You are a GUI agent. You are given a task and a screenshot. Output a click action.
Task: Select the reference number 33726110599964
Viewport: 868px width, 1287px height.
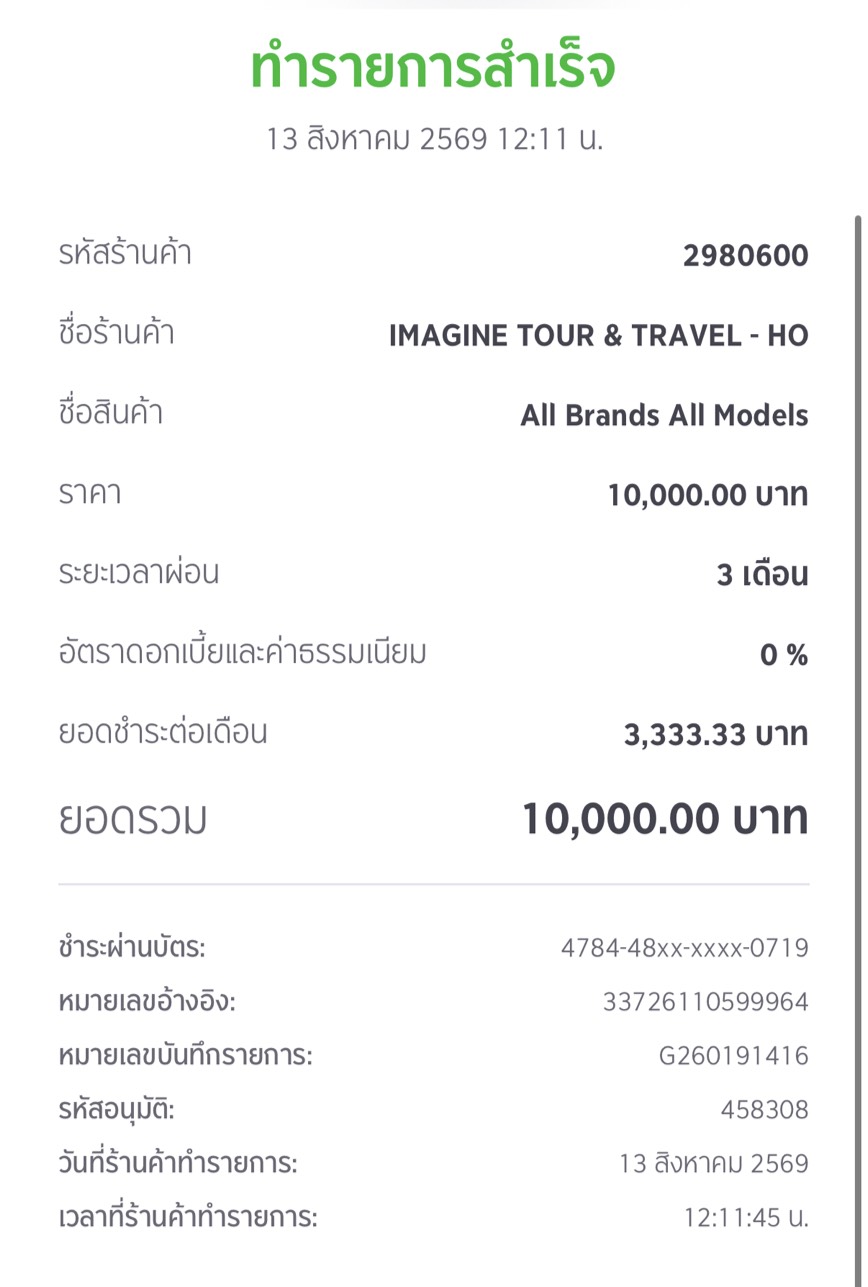(705, 1001)
